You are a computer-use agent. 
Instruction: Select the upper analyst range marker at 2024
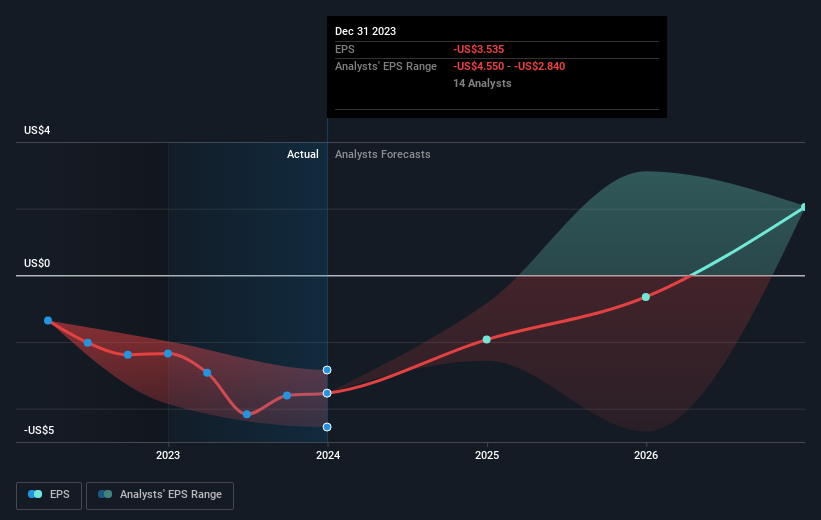pos(327,370)
